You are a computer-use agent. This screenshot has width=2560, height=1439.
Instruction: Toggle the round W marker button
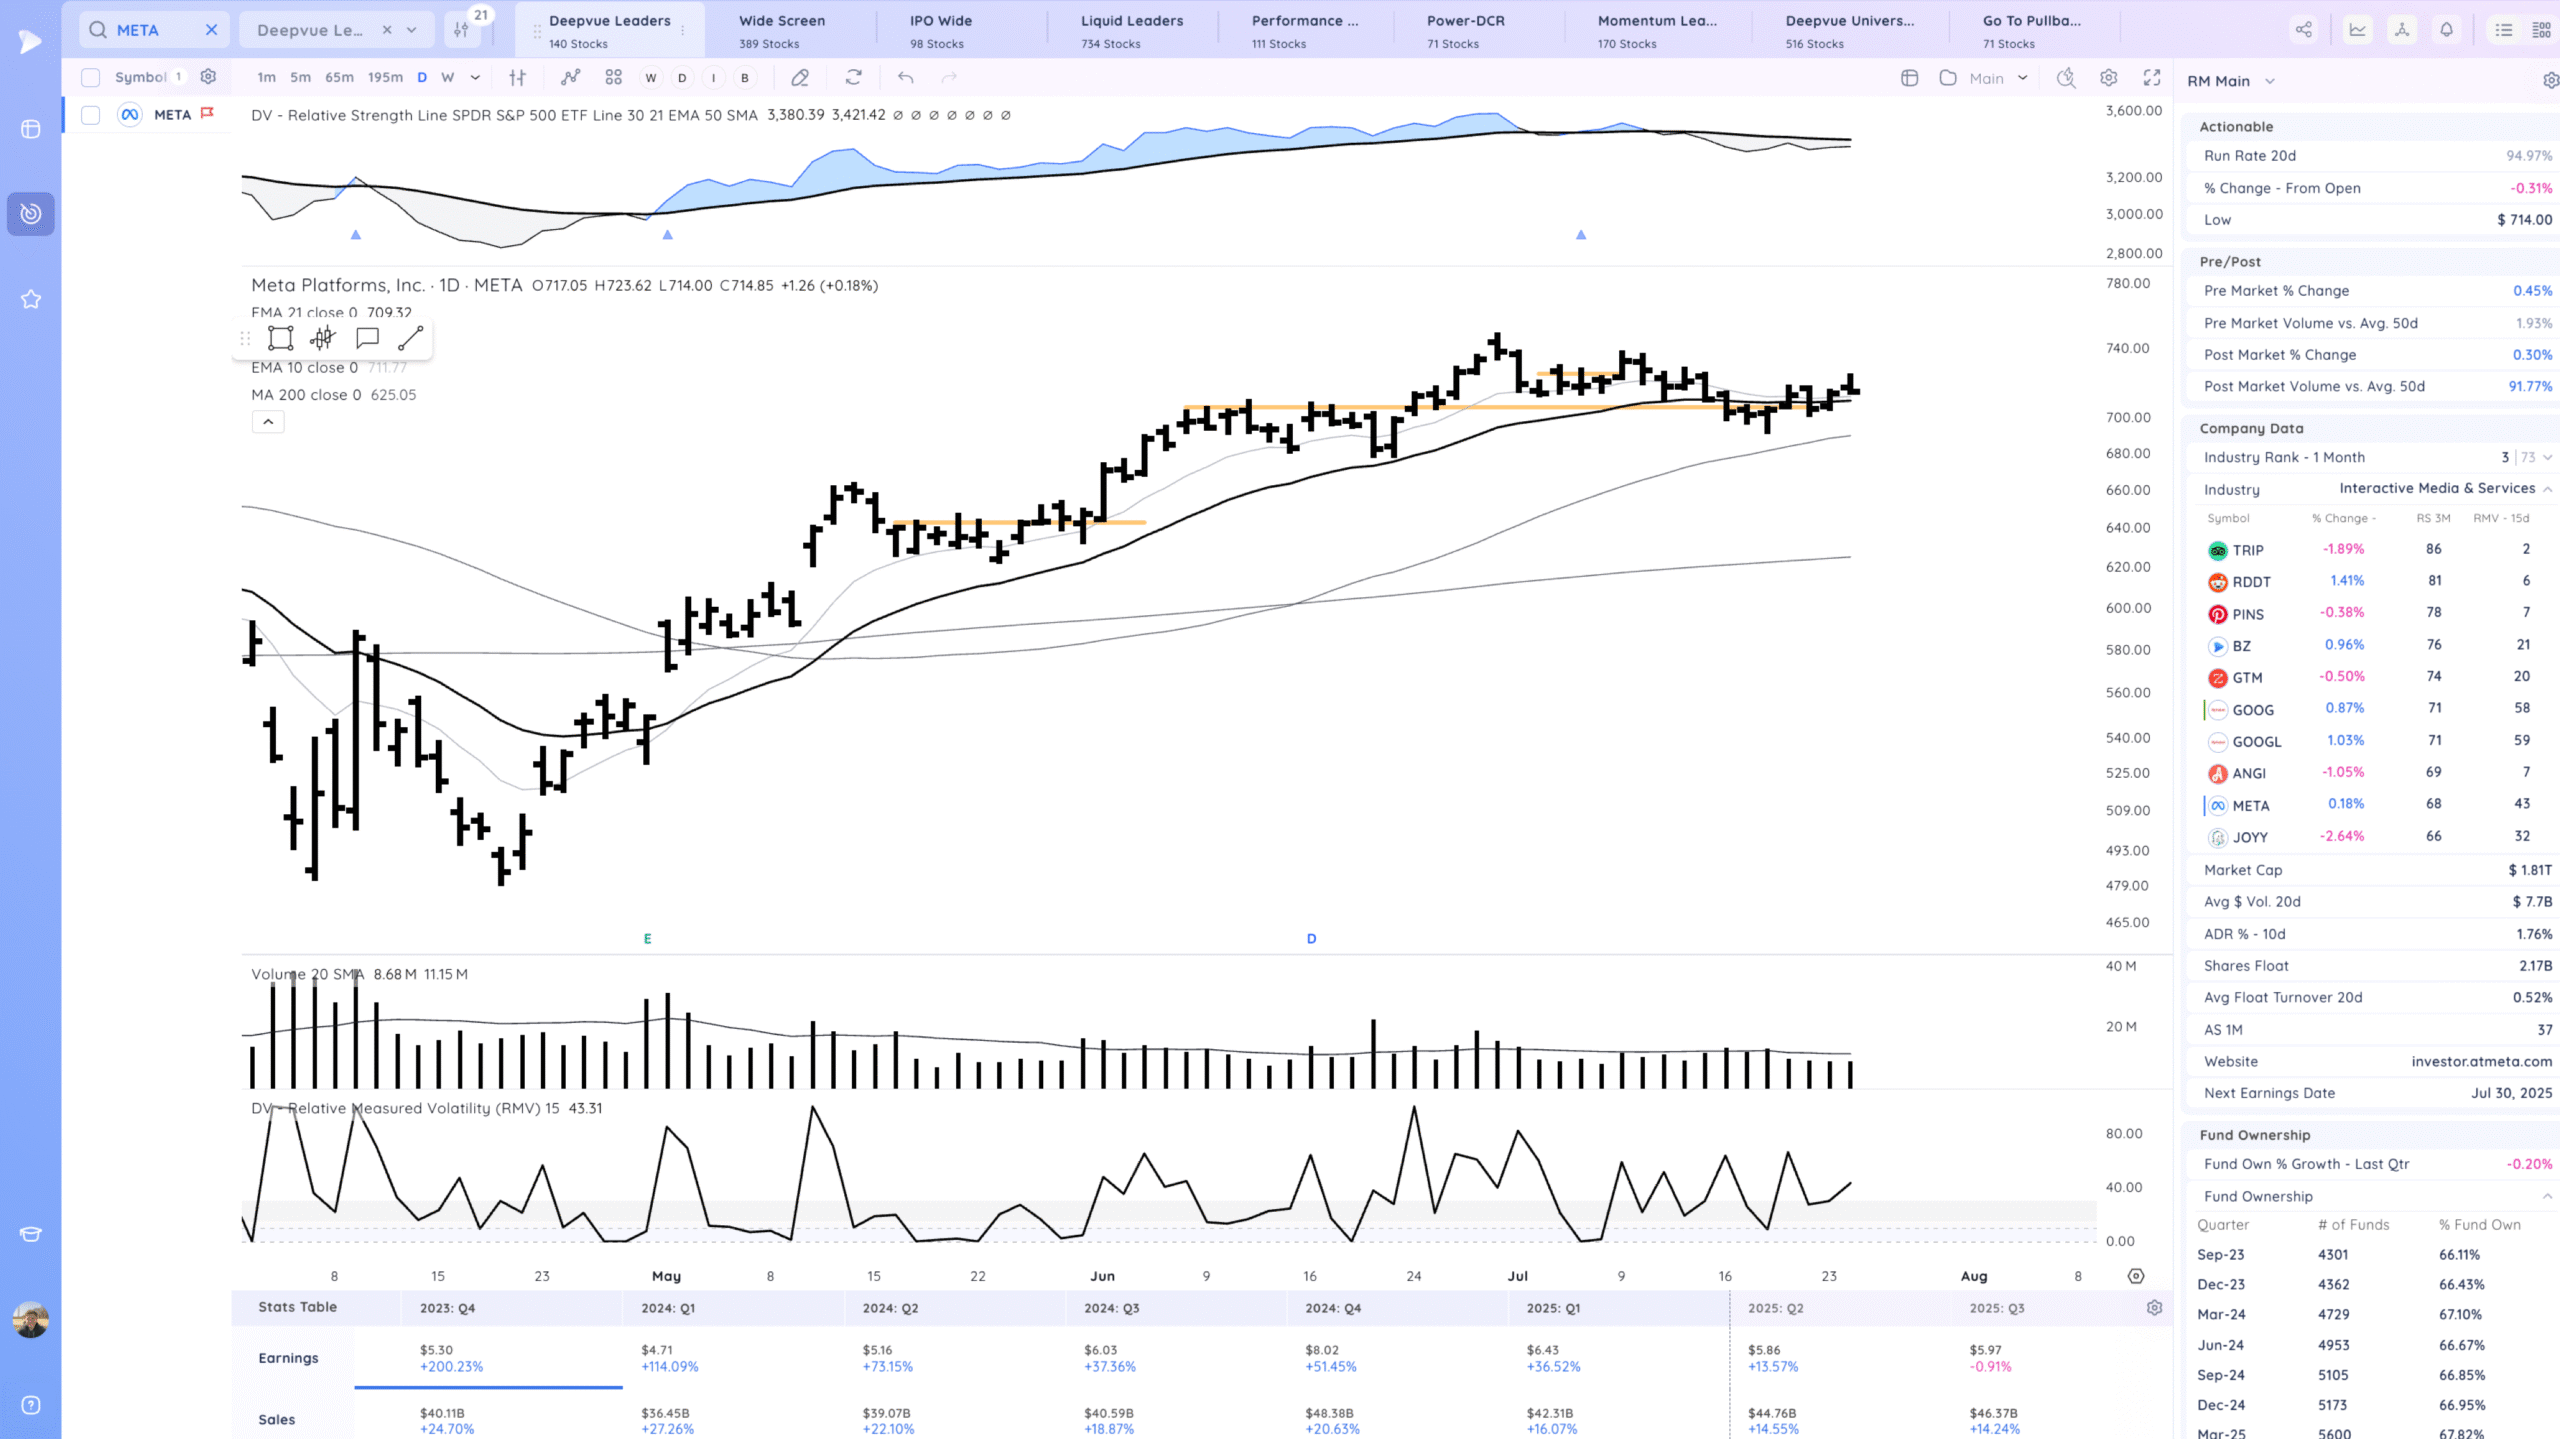click(651, 77)
